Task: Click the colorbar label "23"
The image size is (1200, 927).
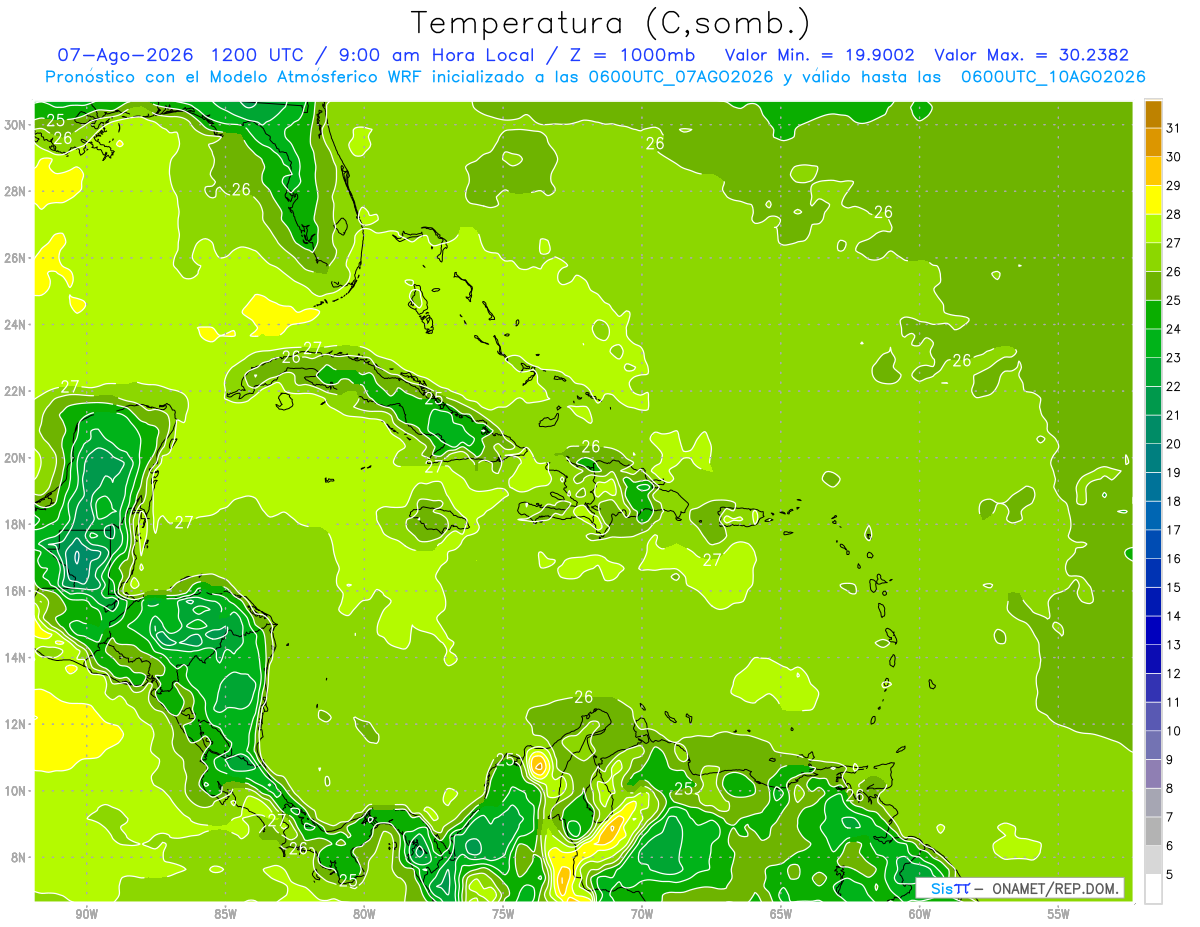Action: (x=1174, y=357)
